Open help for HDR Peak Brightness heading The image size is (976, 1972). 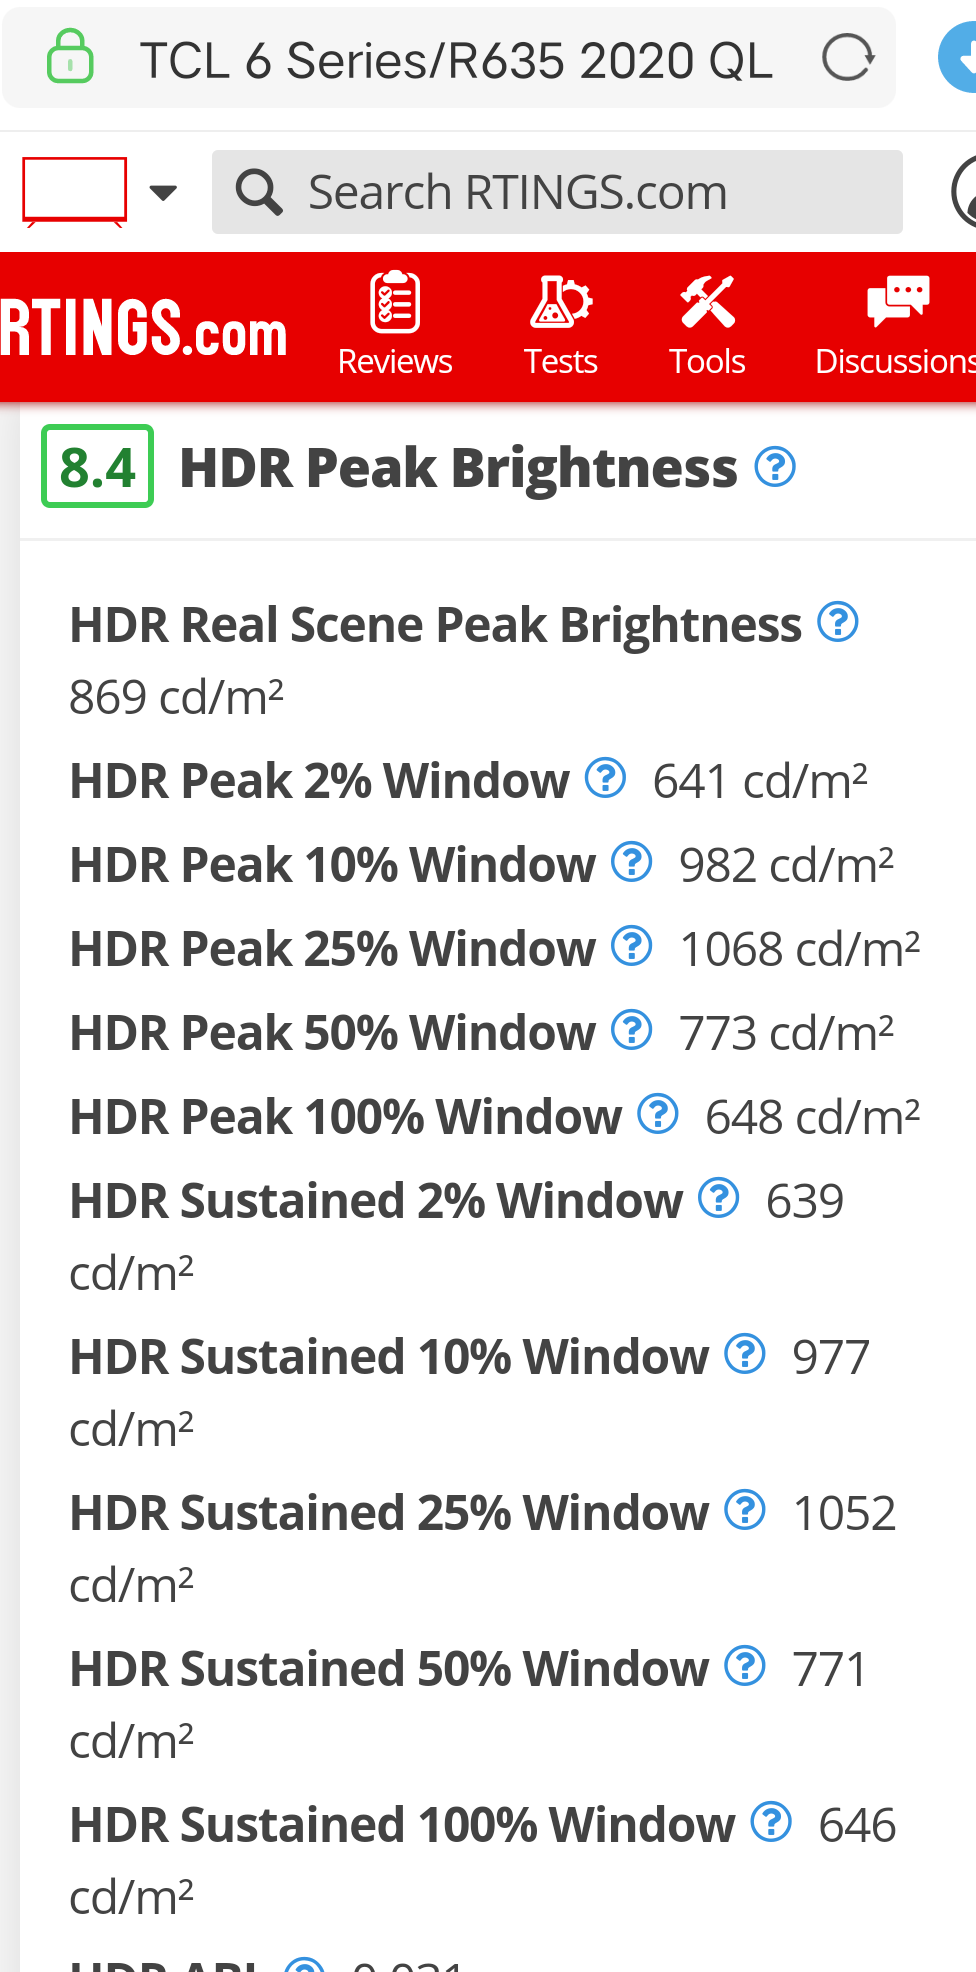pos(775,467)
